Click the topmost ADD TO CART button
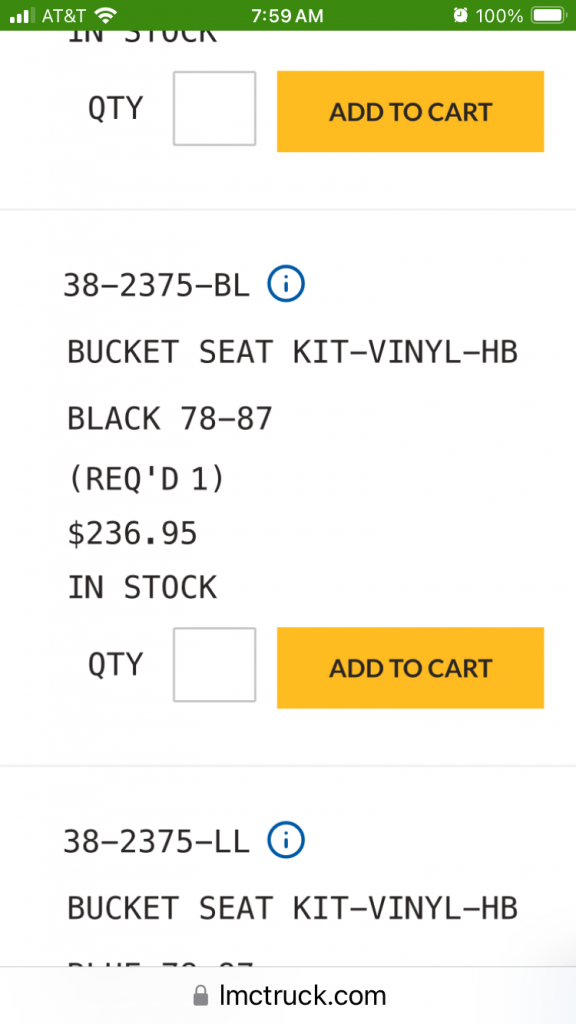The image size is (576, 1024). click(410, 111)
